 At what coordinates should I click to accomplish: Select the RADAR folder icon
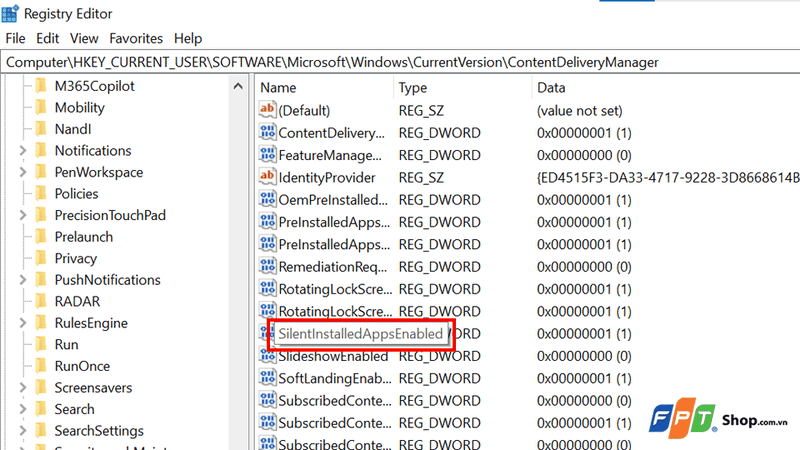[41, 301]
